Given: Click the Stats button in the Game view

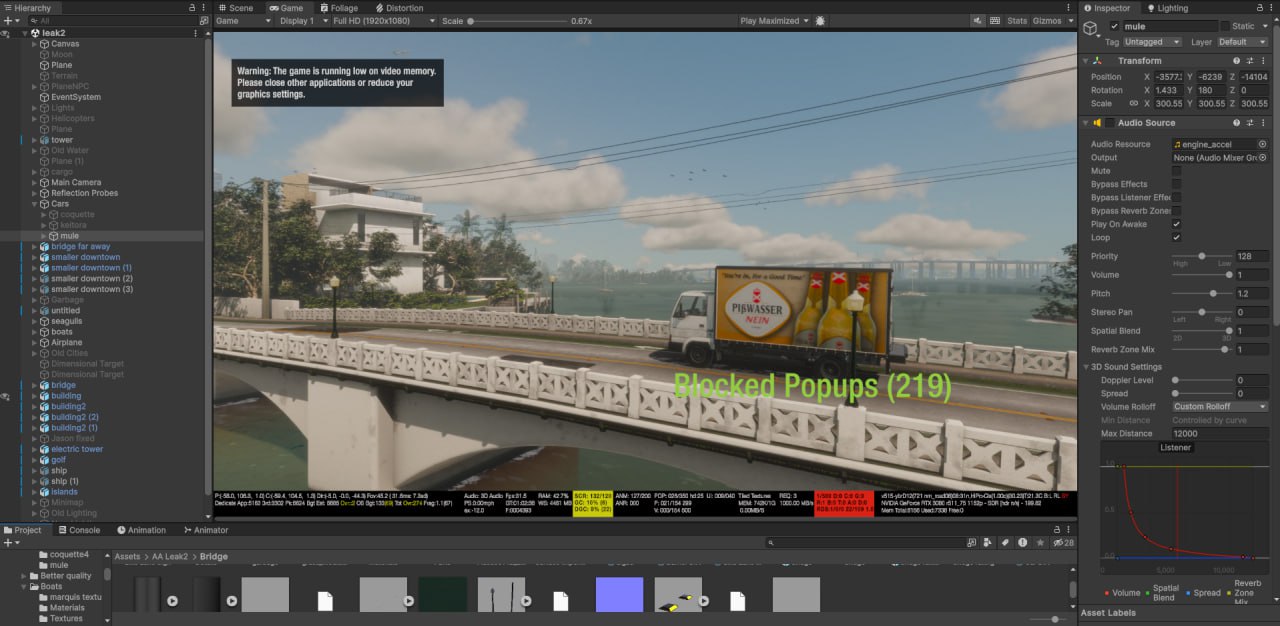Looking at the screenshot, I should point(1016,20).
